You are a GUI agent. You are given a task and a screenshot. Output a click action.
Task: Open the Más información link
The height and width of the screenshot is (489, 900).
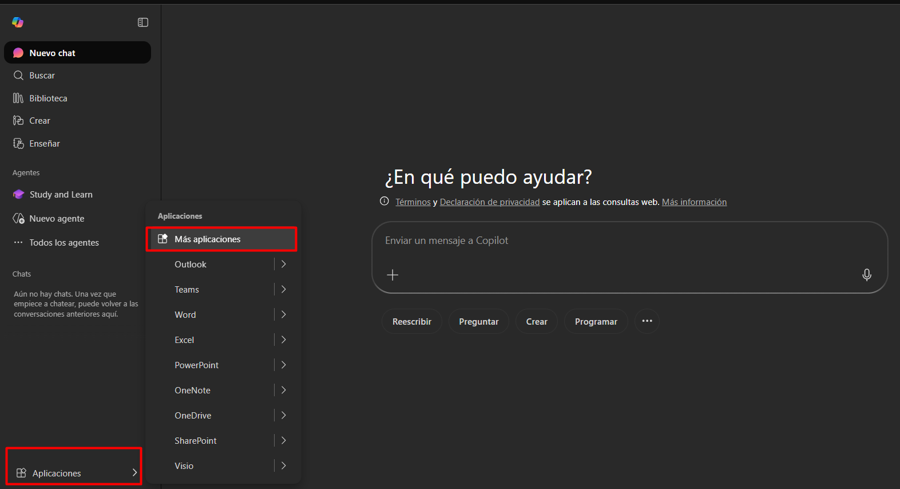[x=694, y=202]
